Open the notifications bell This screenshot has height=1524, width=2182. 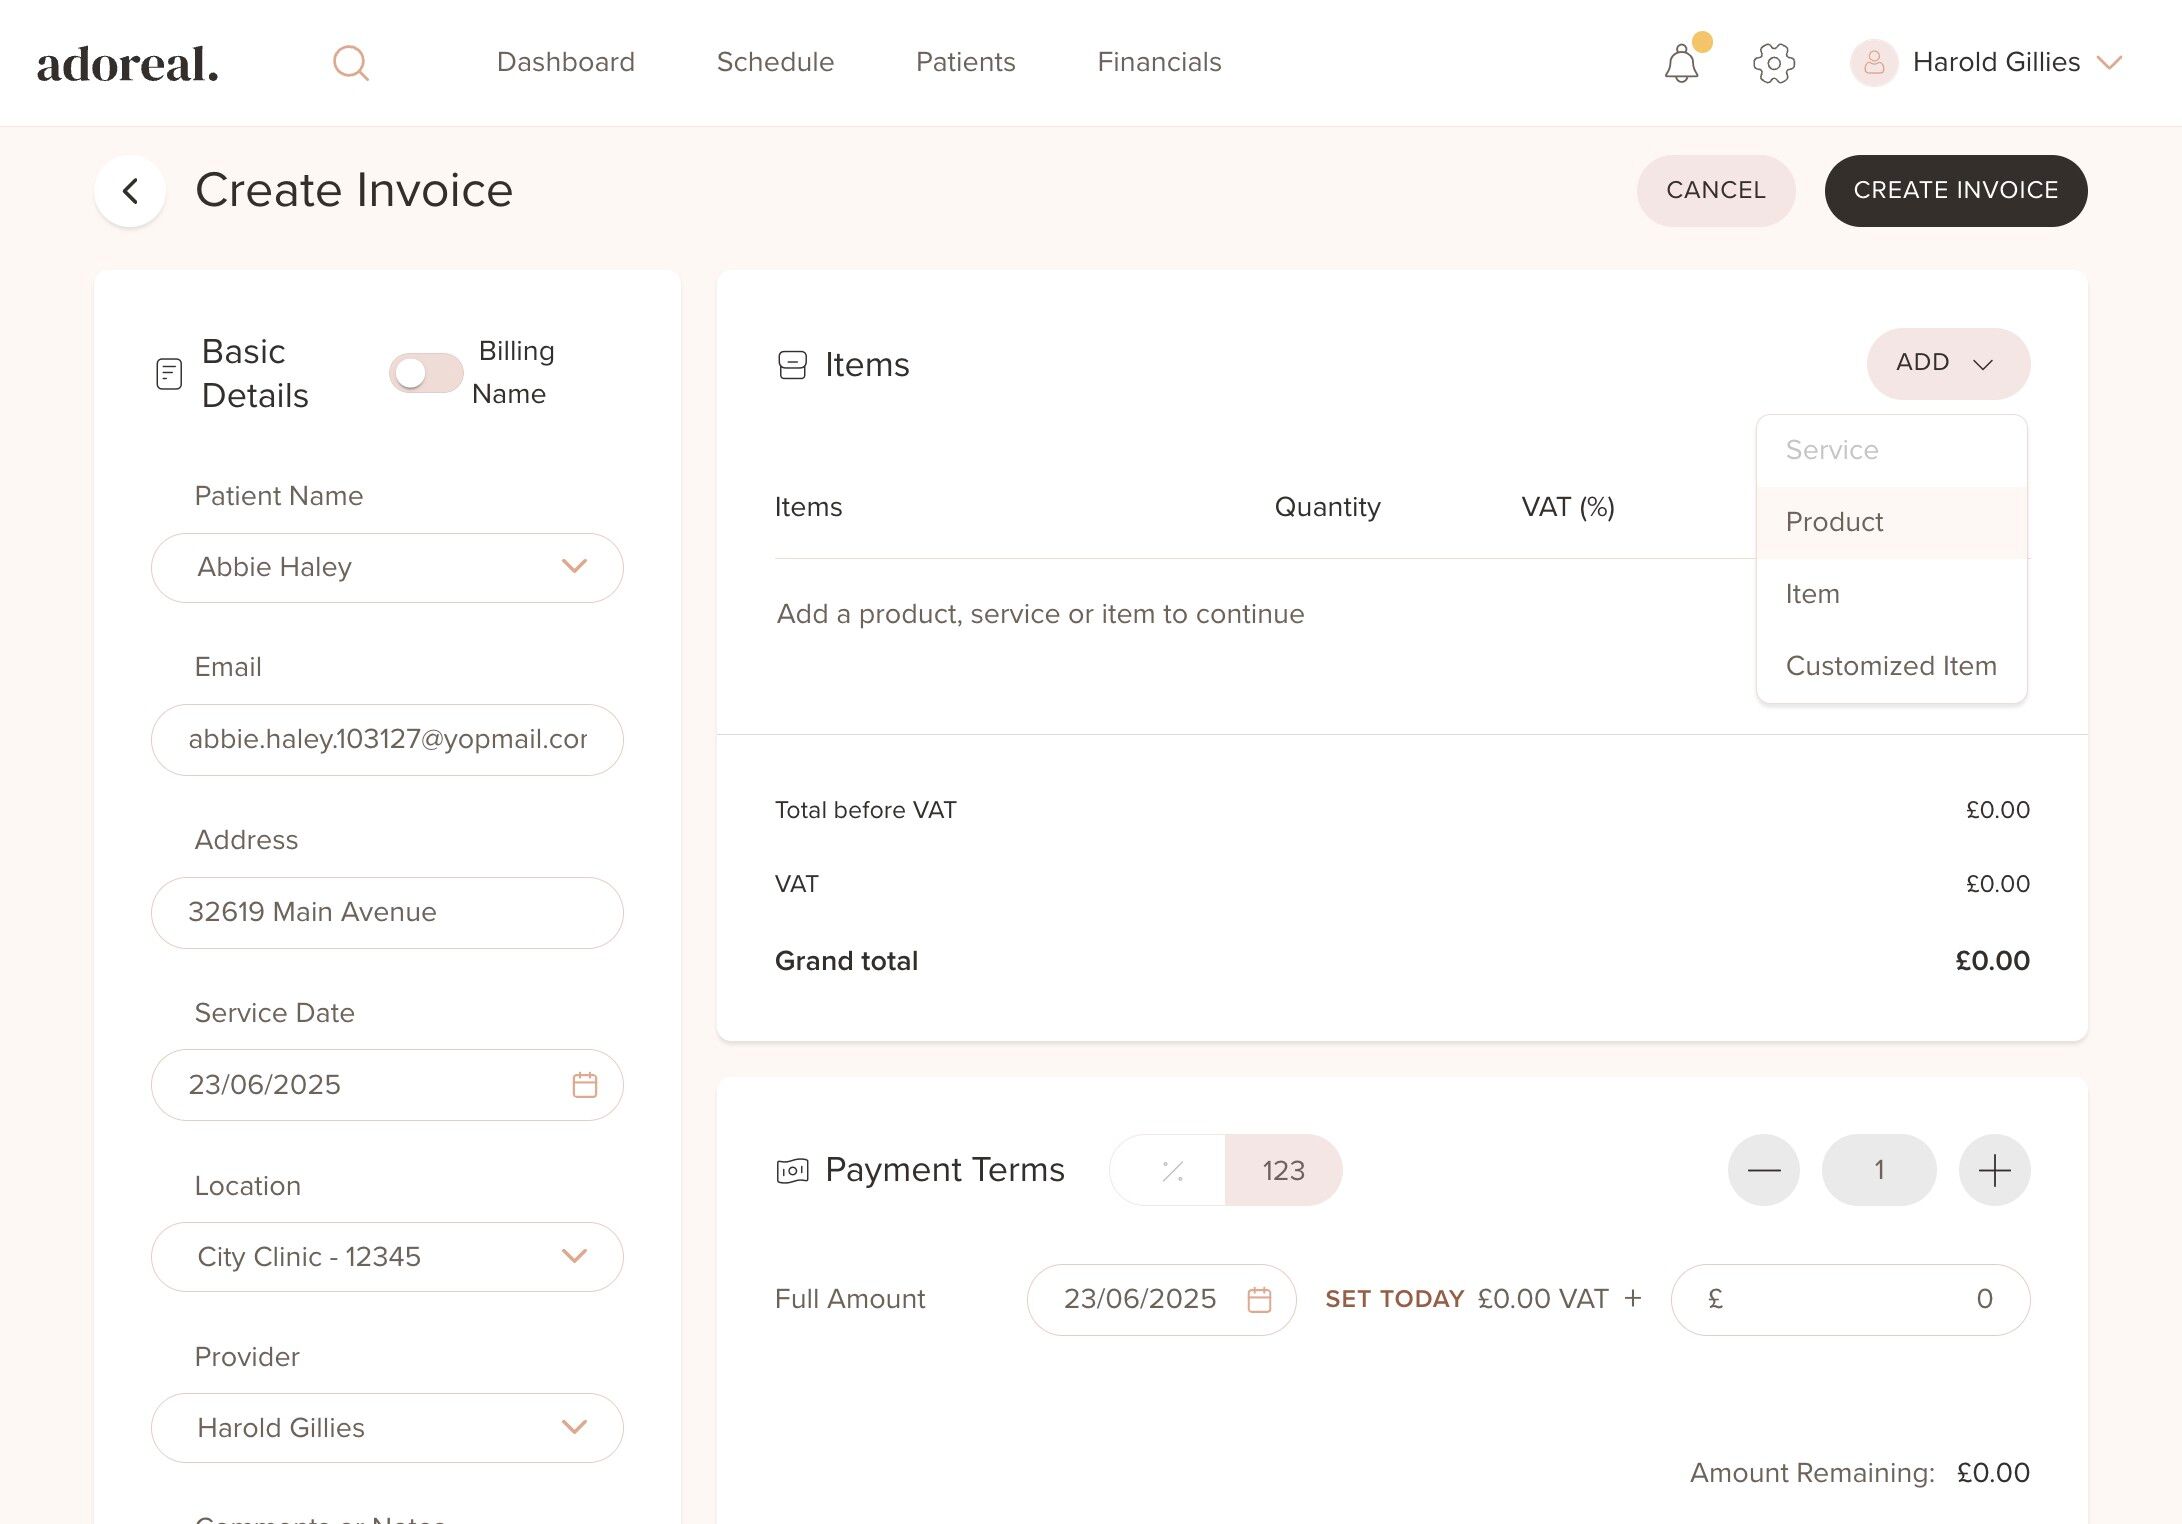click(1681, 63)
